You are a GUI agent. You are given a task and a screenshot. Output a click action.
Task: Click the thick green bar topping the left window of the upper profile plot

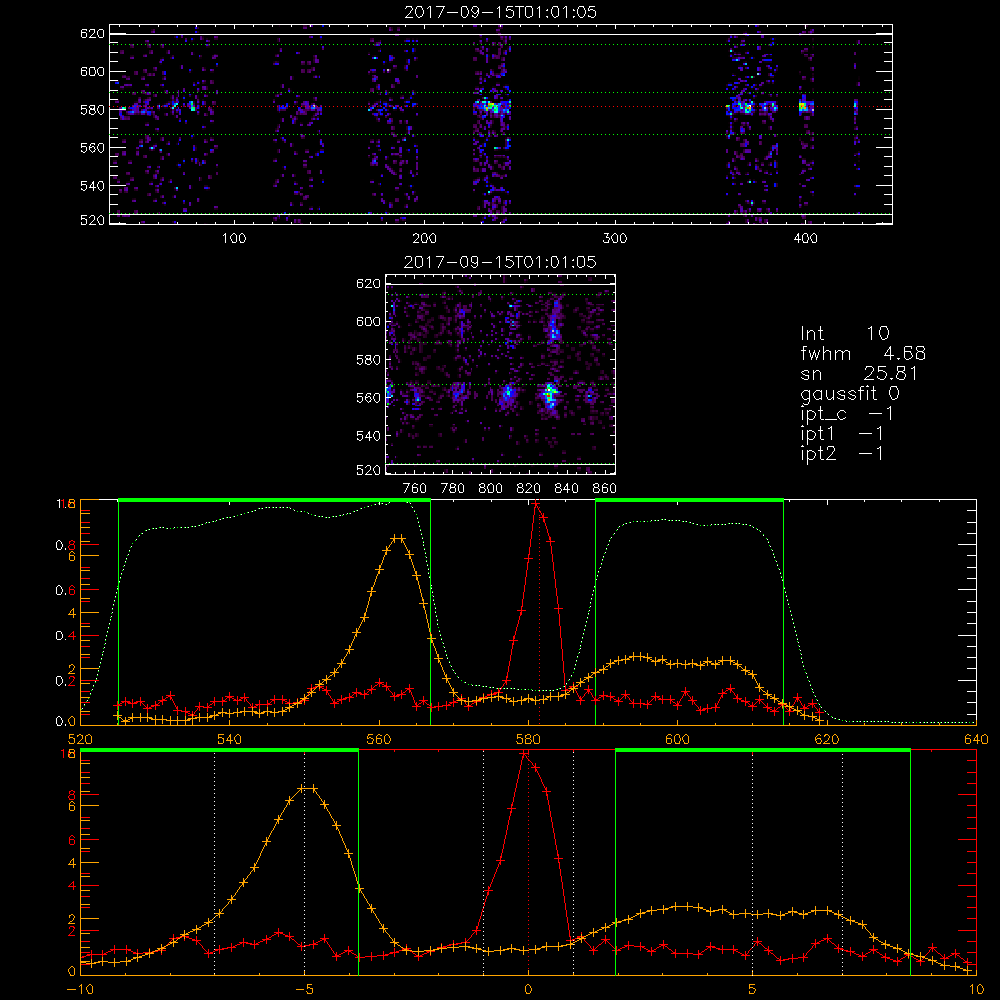click(274, 501)
